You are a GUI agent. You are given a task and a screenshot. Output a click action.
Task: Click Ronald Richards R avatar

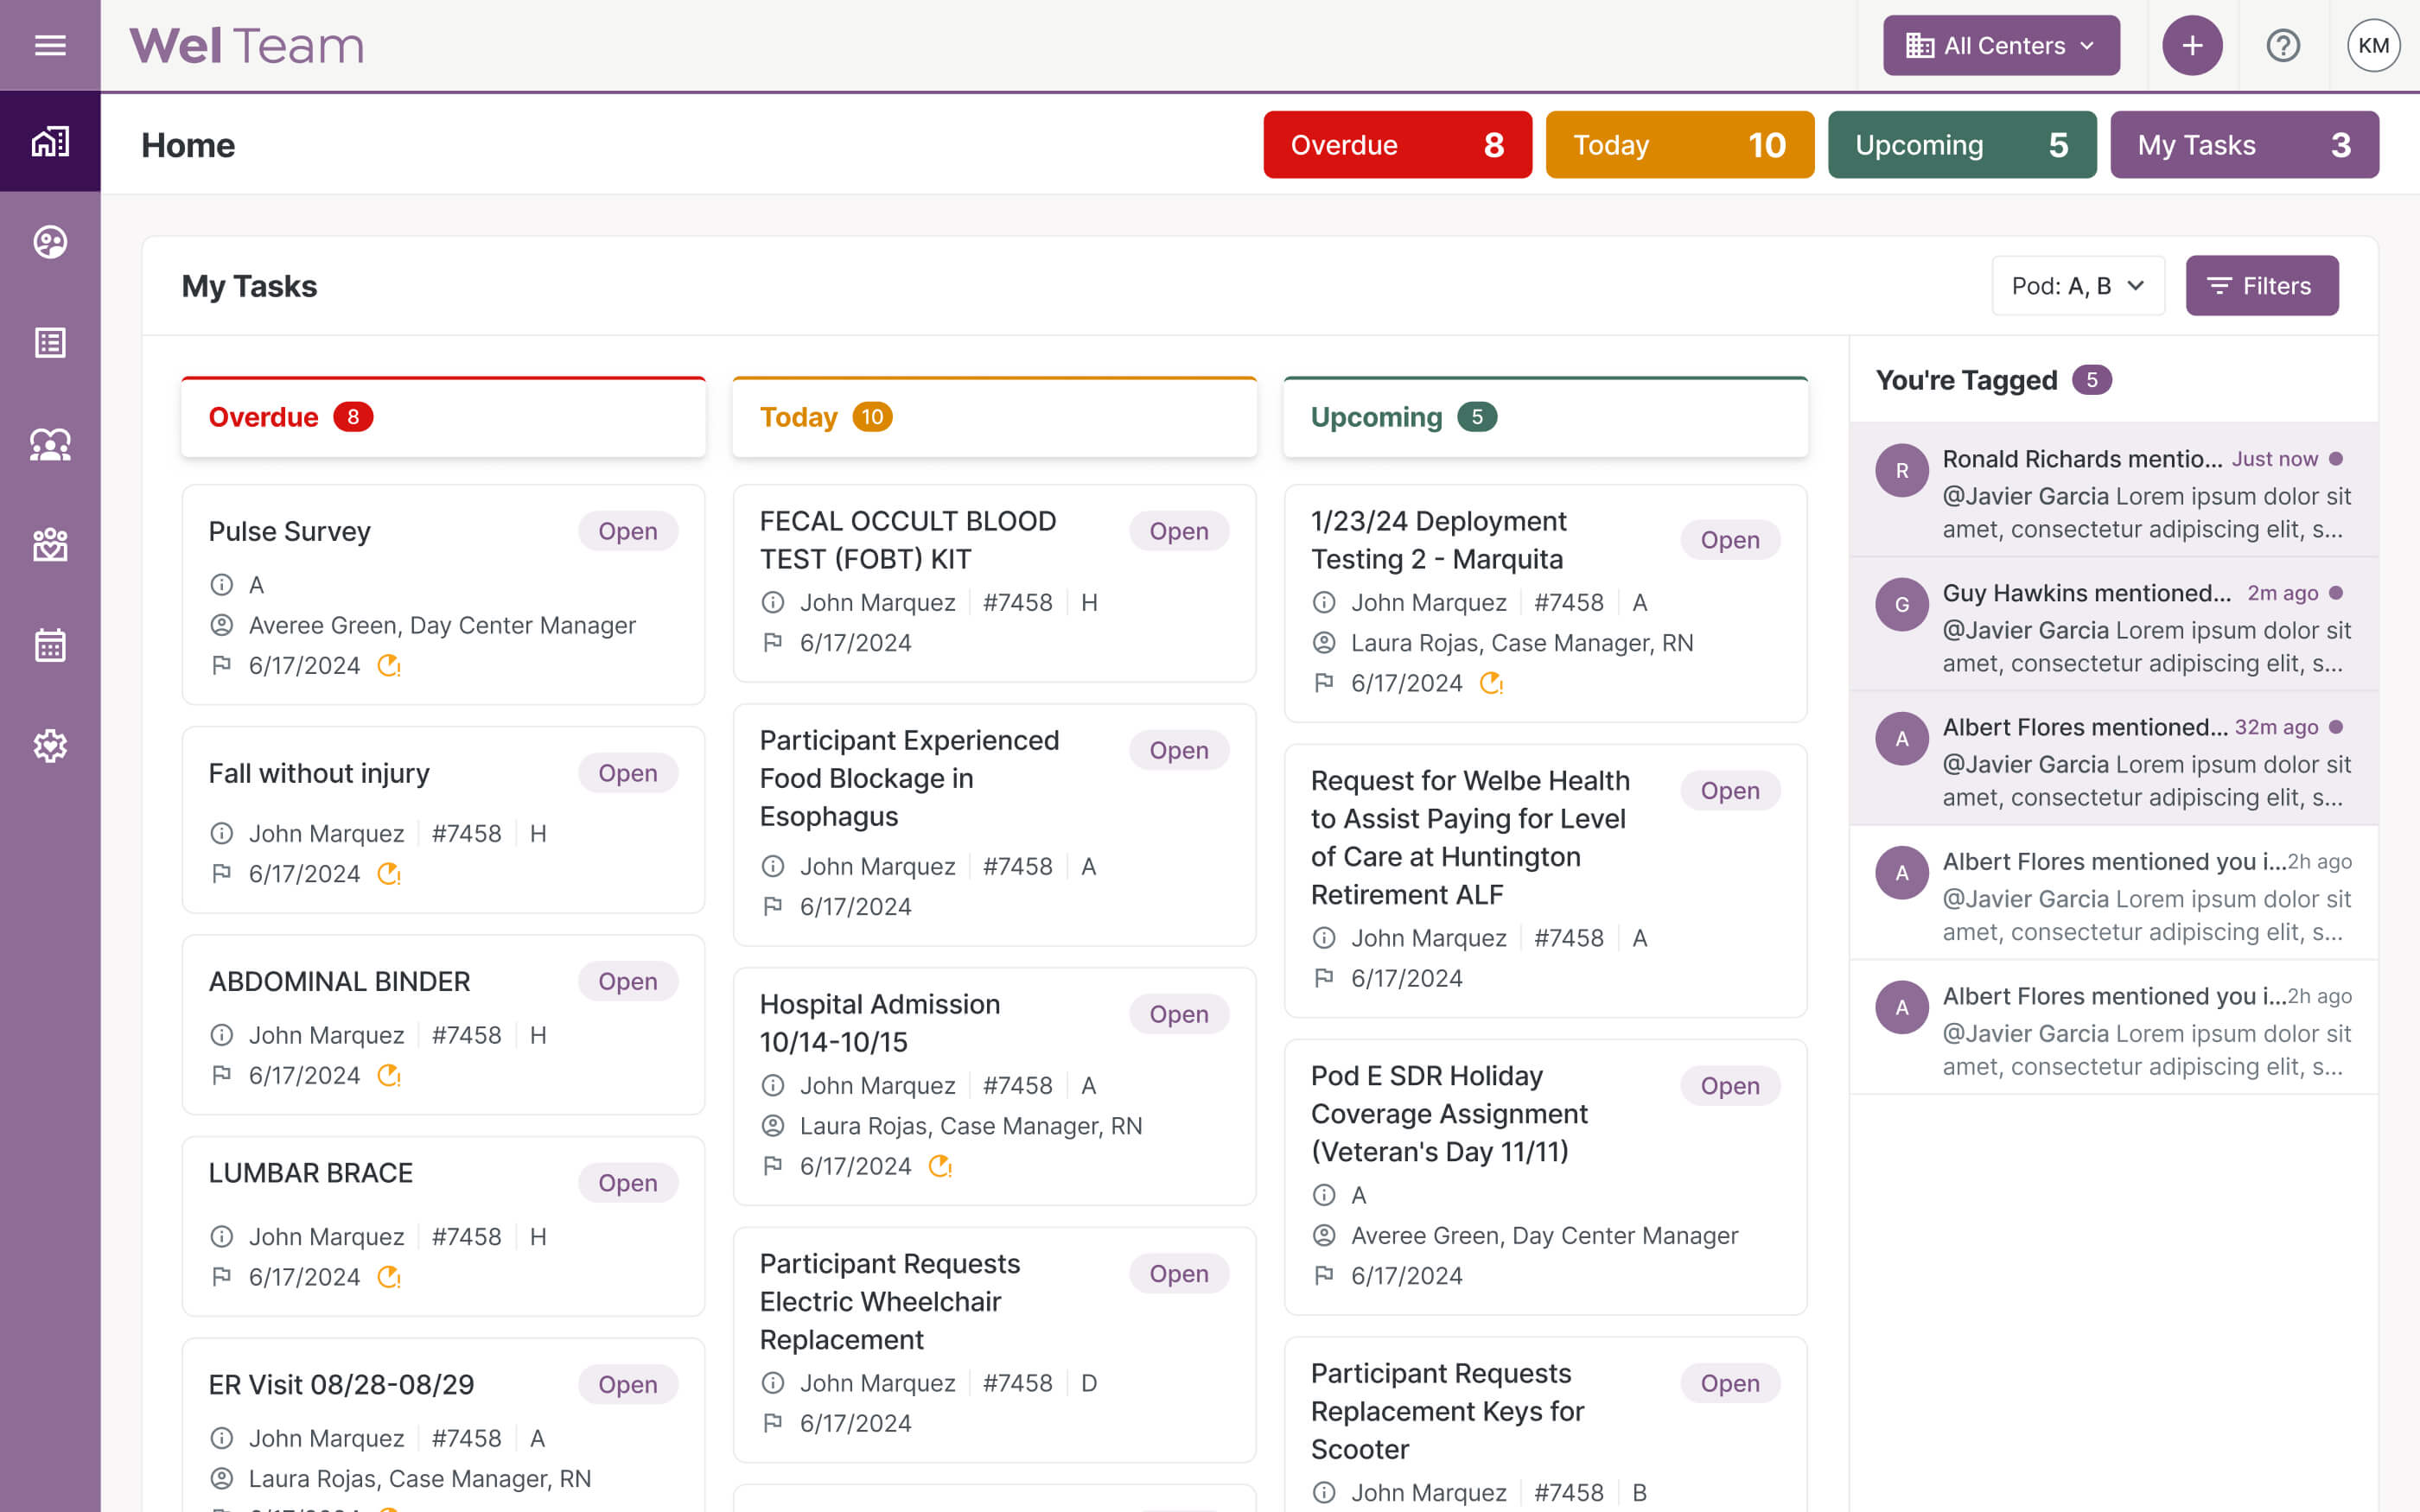(x=1902, y=470)
